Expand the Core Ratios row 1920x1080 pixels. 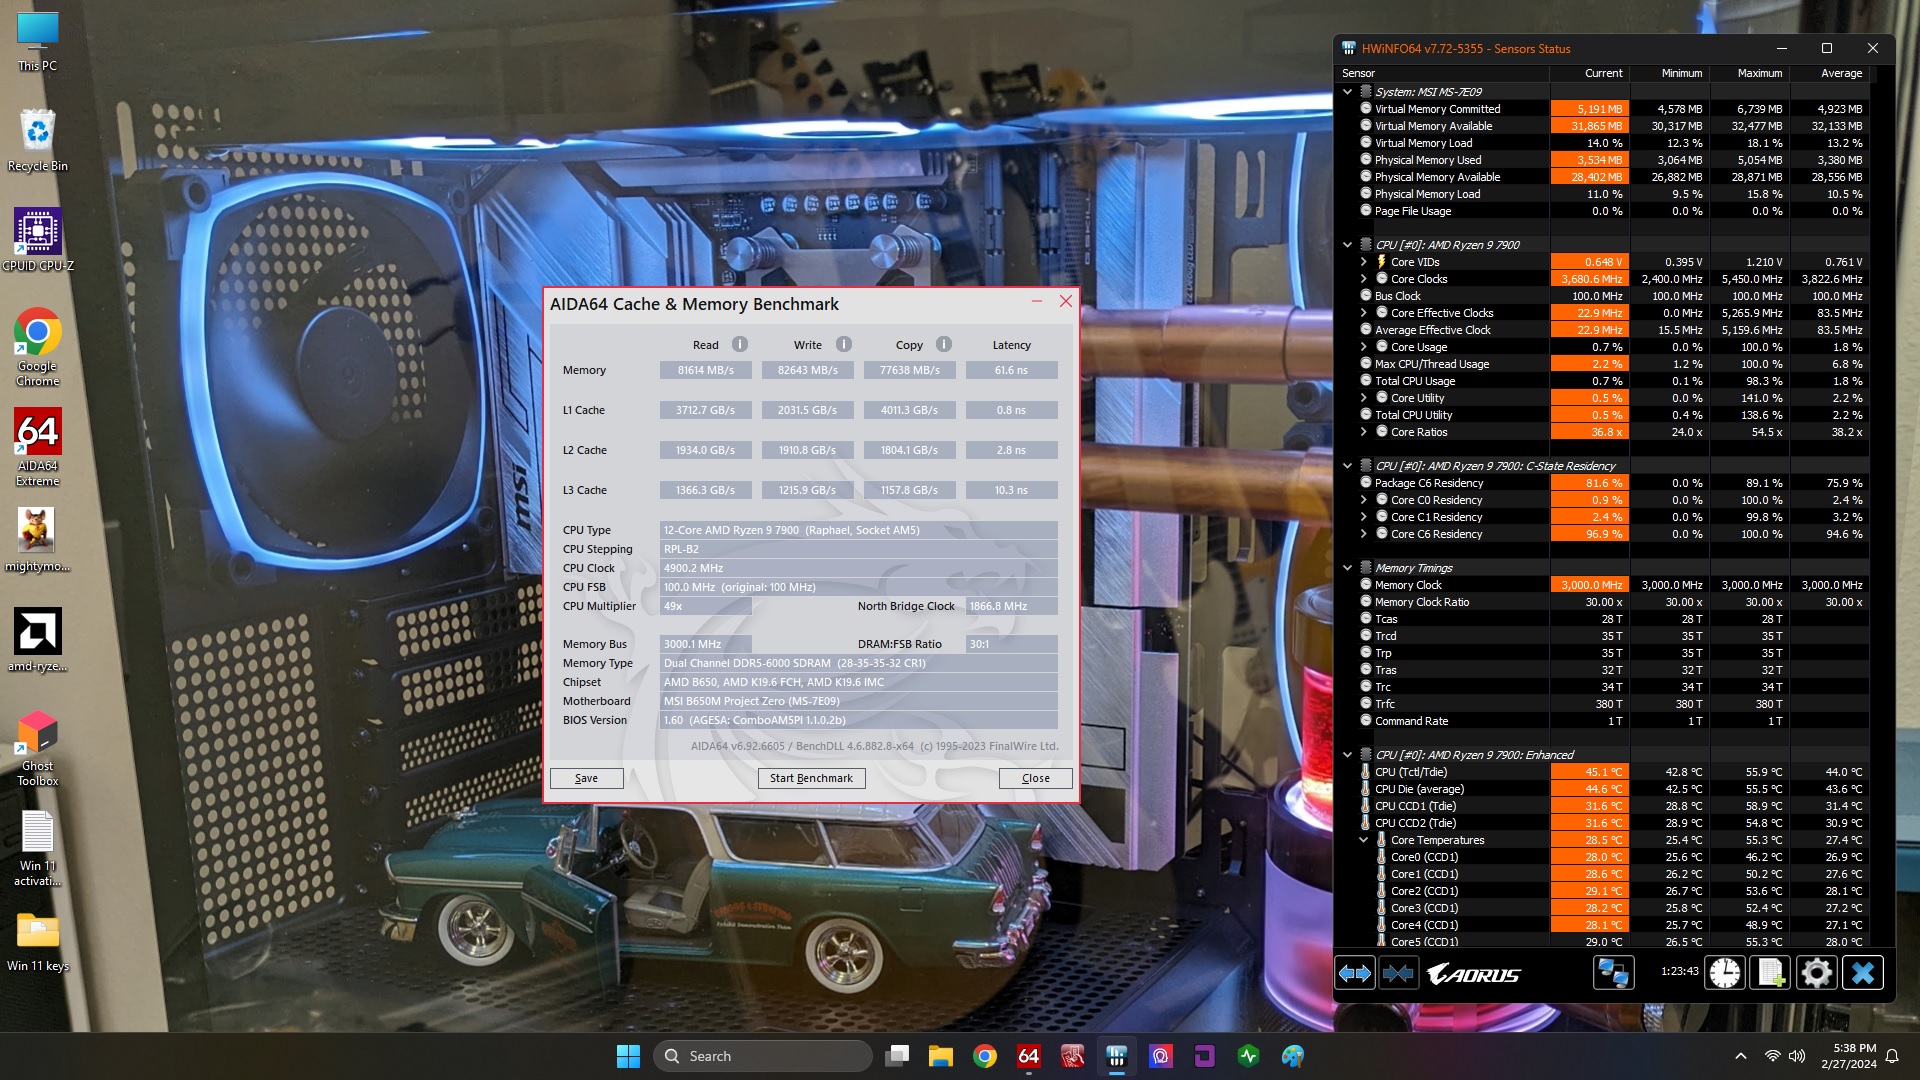1364,432
